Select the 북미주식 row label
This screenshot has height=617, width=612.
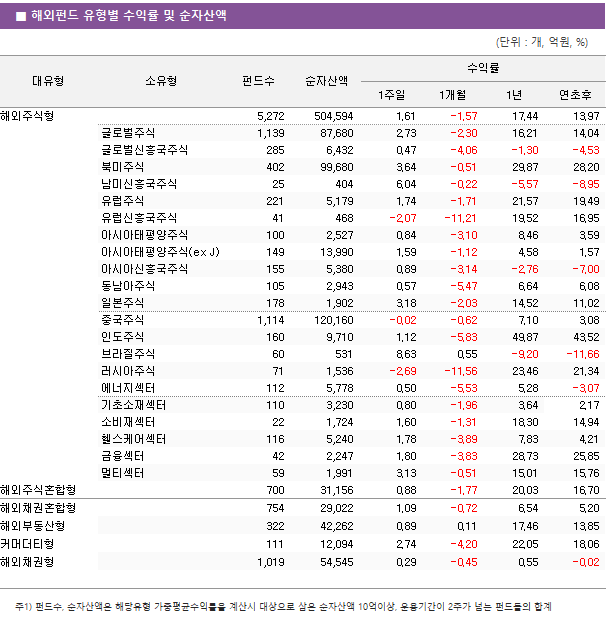pos(122,167)
